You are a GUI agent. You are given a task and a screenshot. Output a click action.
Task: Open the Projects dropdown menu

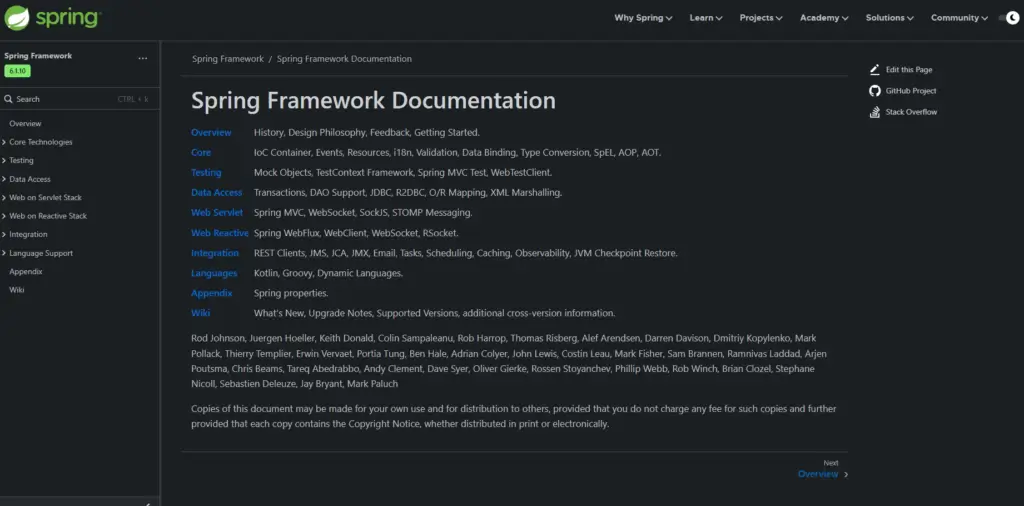coord(761,18)
